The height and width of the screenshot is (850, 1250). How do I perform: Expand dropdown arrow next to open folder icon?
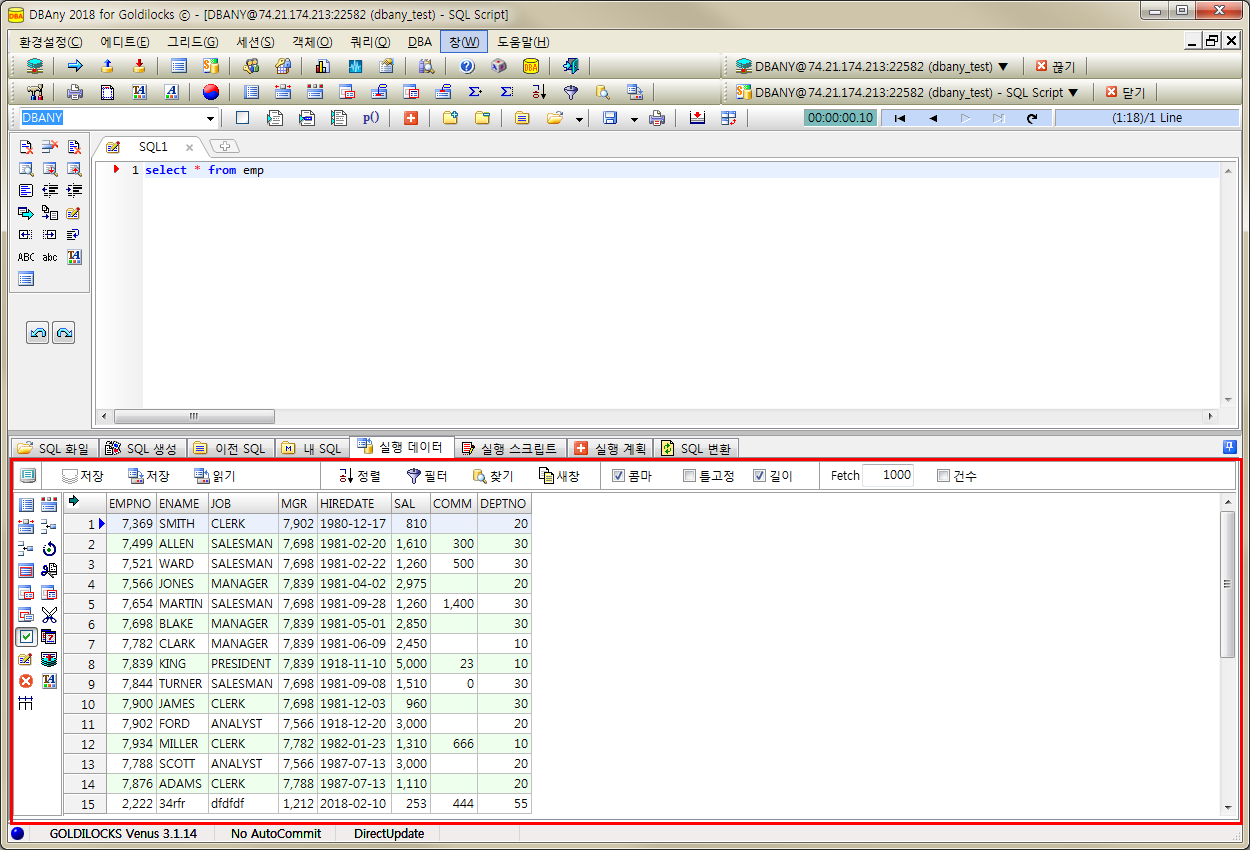[x=580, y=119]
